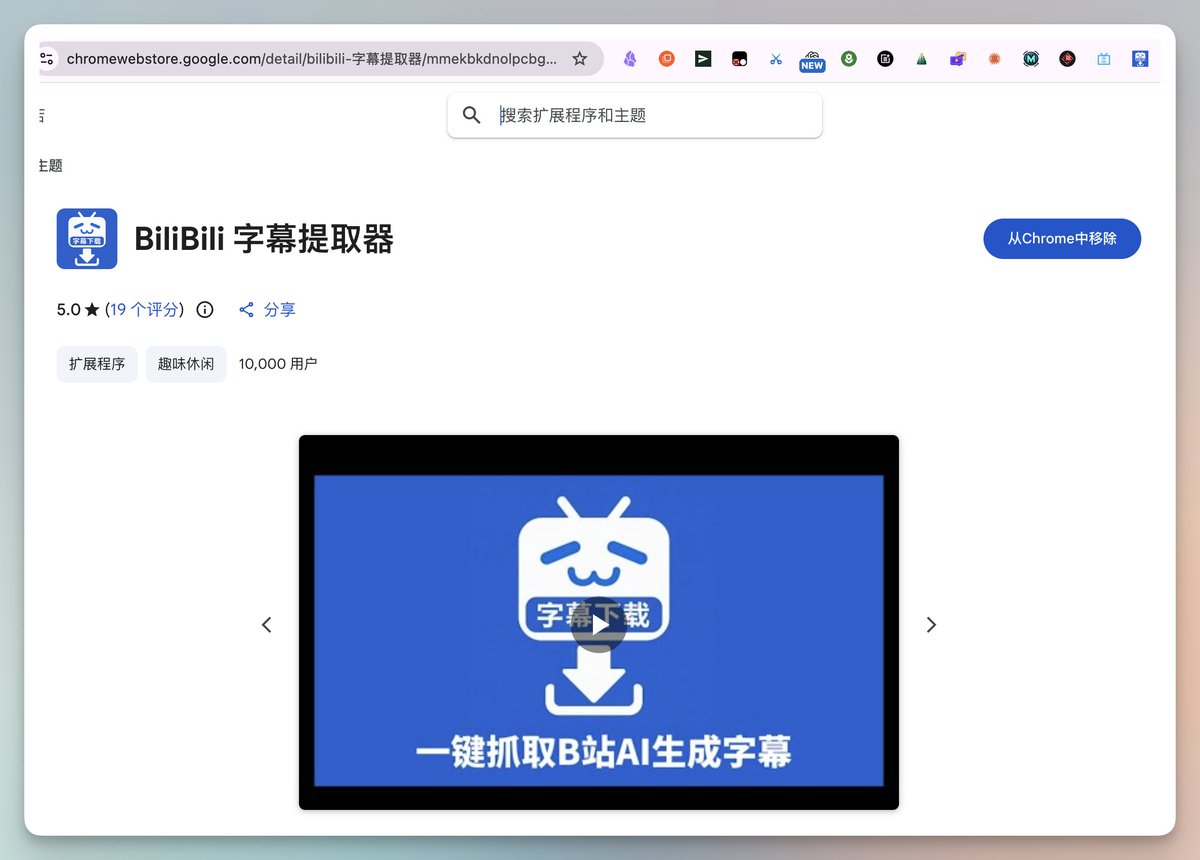The image size is (1200, 860).
Task: Click the URL in the address bar
Action: point(312,59)
